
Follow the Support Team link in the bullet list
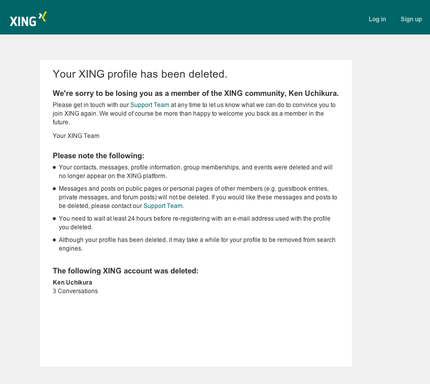163,206
